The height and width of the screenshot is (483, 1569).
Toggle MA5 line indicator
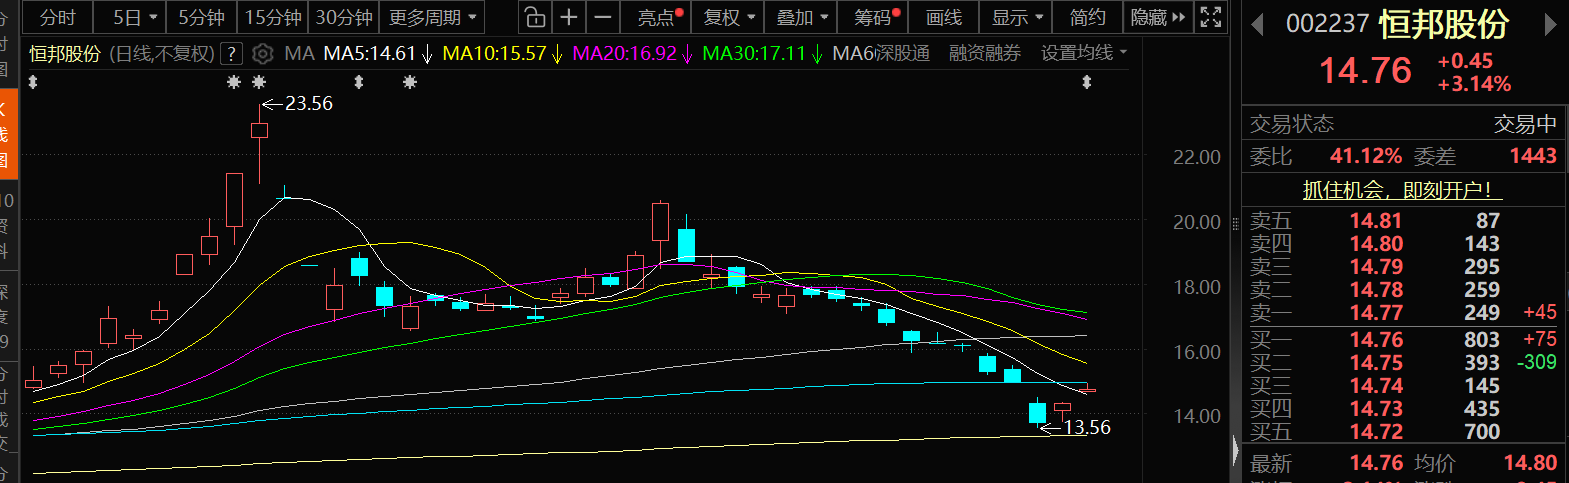pyautogui.click(x=378, y=54)
